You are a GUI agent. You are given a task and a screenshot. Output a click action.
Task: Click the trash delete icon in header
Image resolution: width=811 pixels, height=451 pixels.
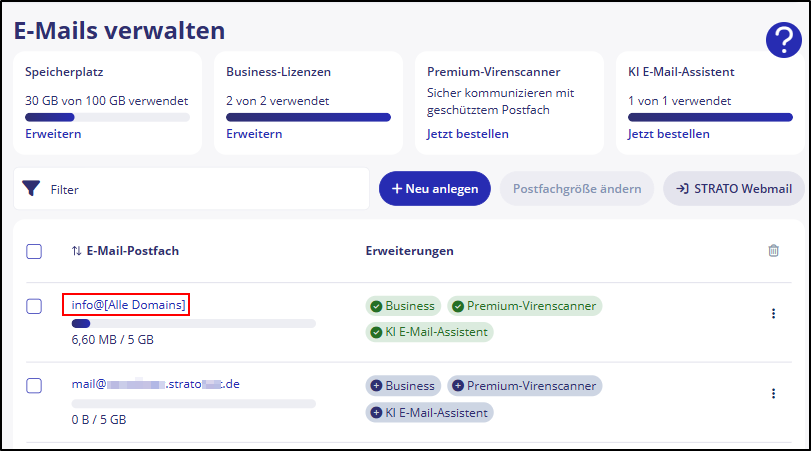[x=773, y=250]
